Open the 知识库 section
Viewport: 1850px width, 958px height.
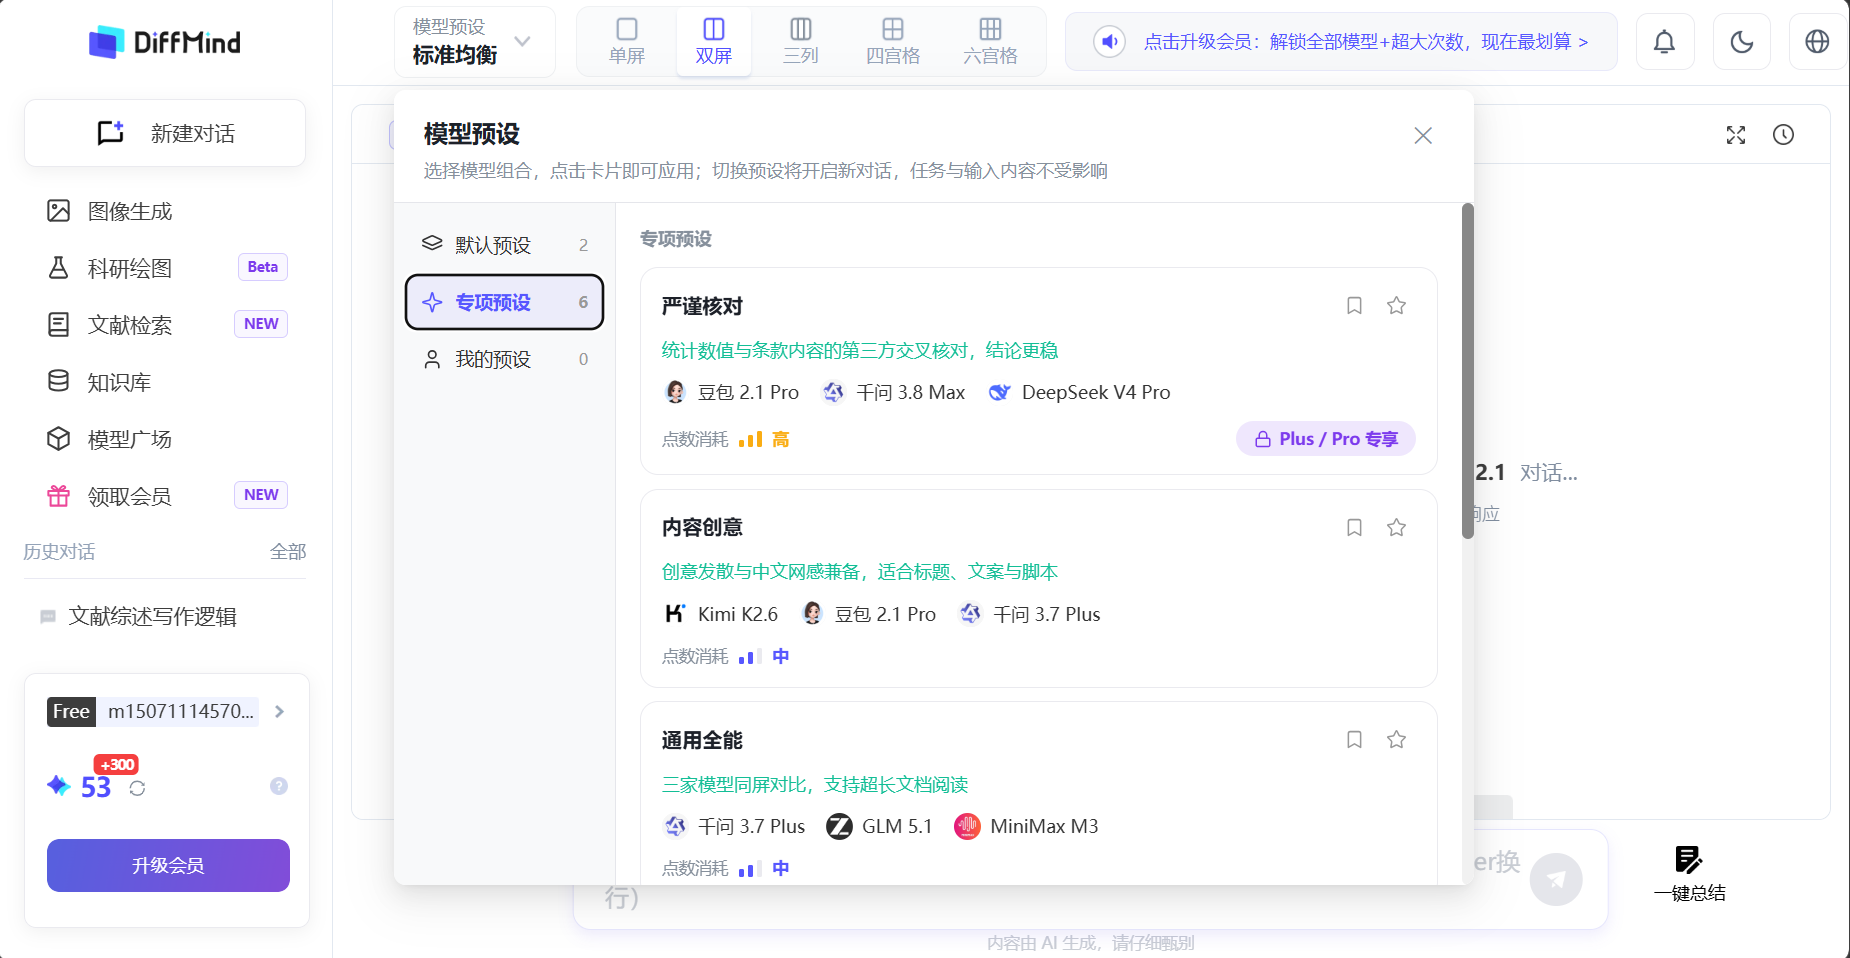tap(165, 382)
